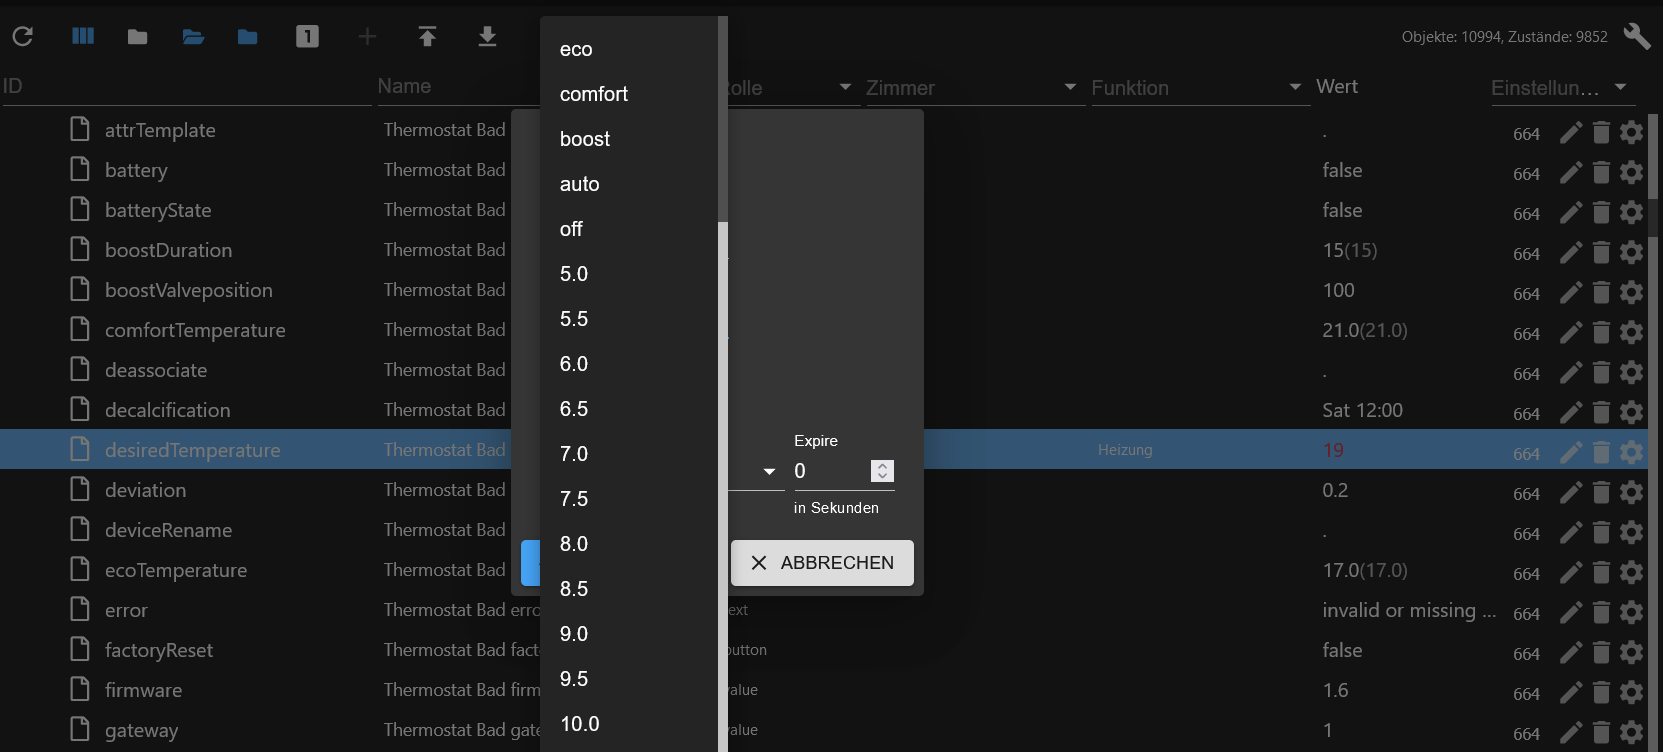Delete the firmware object via trash
Viewport: 1663px width, 752px height.
coord(1601,692)
